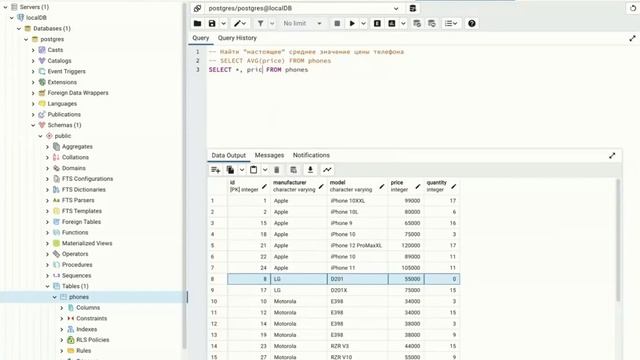Switch to the Query tab
Screen dimensions: 640x360
click(200, 38)
